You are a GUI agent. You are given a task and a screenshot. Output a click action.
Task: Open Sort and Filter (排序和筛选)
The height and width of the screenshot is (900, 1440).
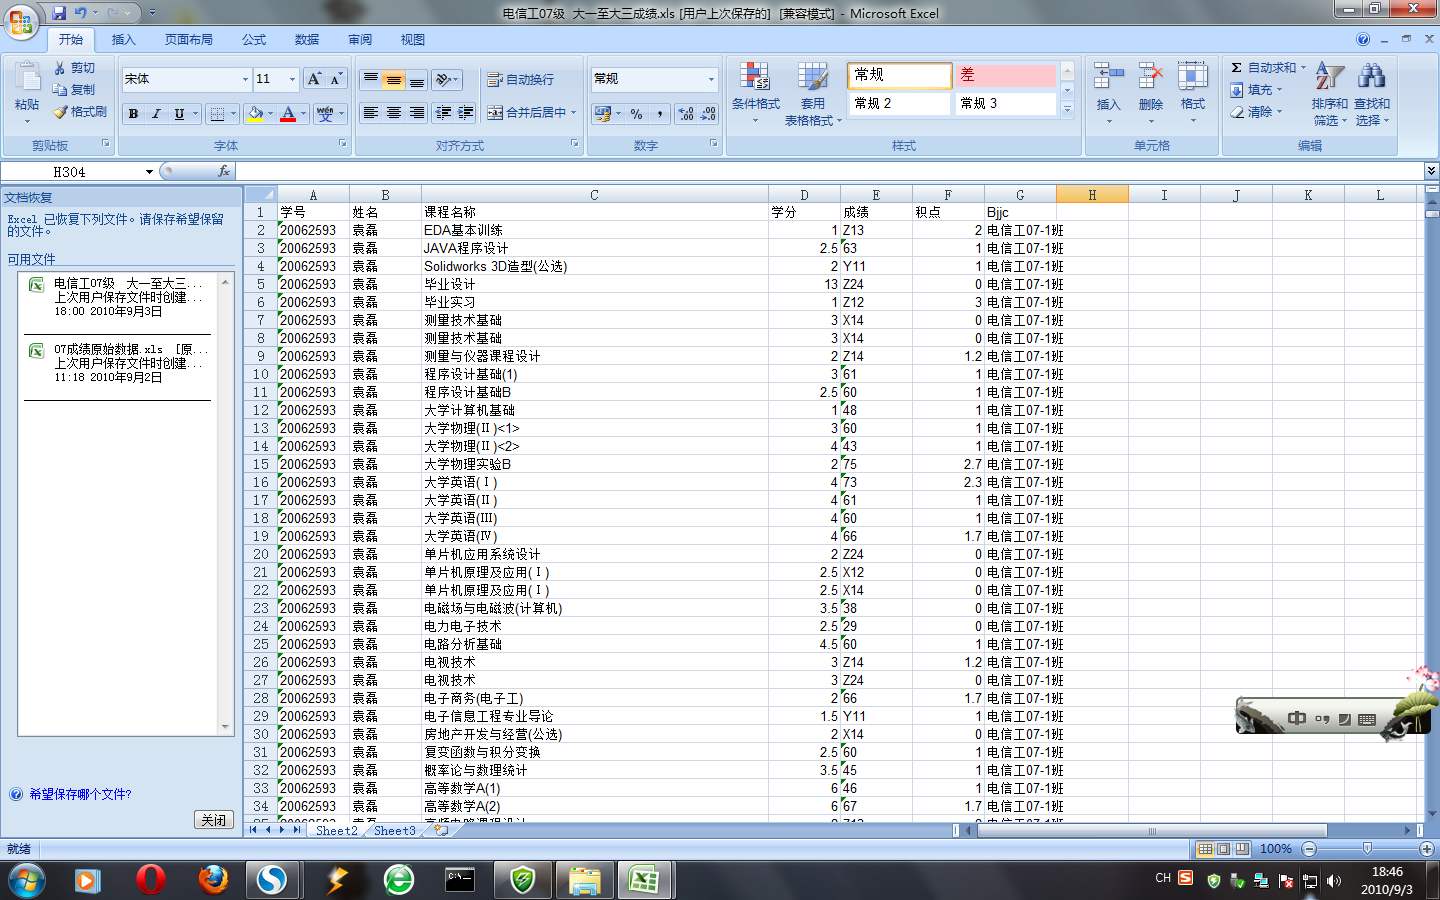click(x=1329, y=93)
